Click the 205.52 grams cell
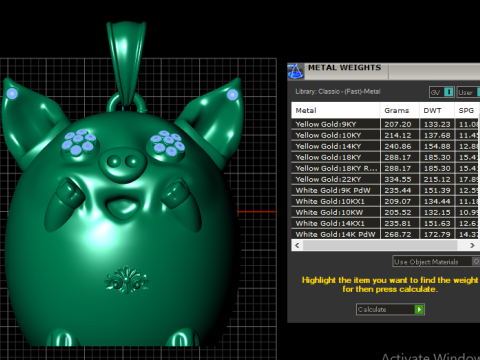This screenshot has width=480, height=360. pyautogui.click(x=399, y=212)
